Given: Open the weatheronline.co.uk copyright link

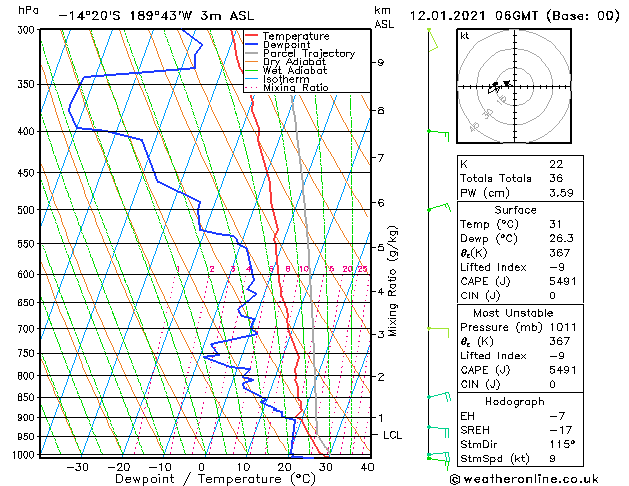Looking at the screenshot, I should [524, 479].
